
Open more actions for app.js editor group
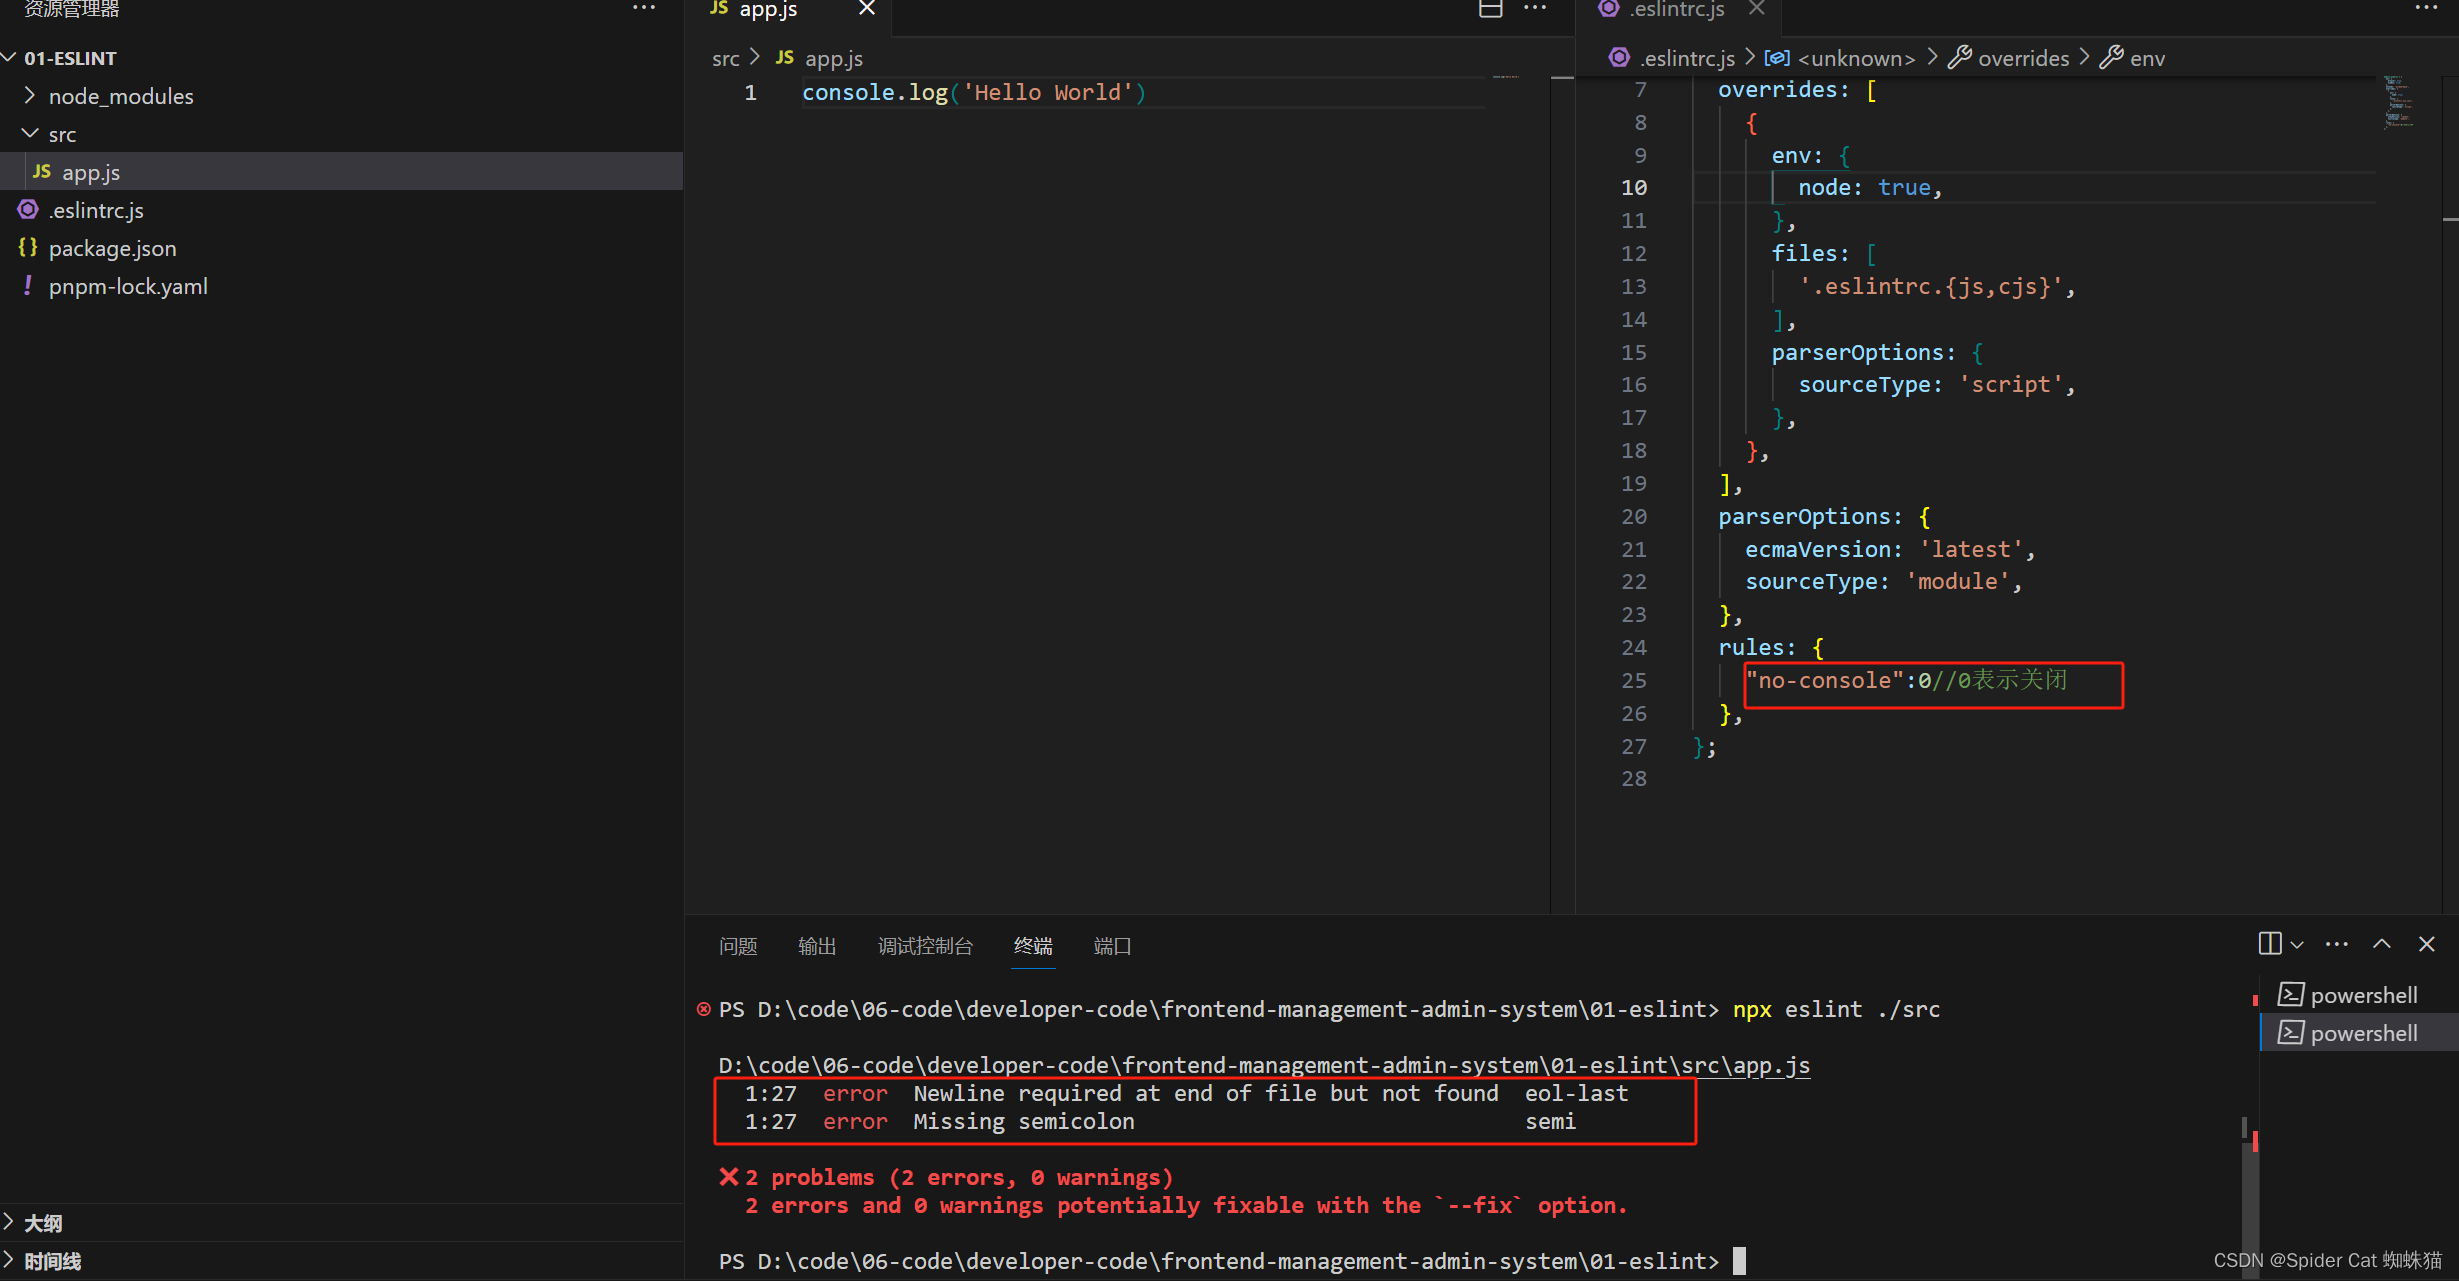click(x=1535, y=9)
